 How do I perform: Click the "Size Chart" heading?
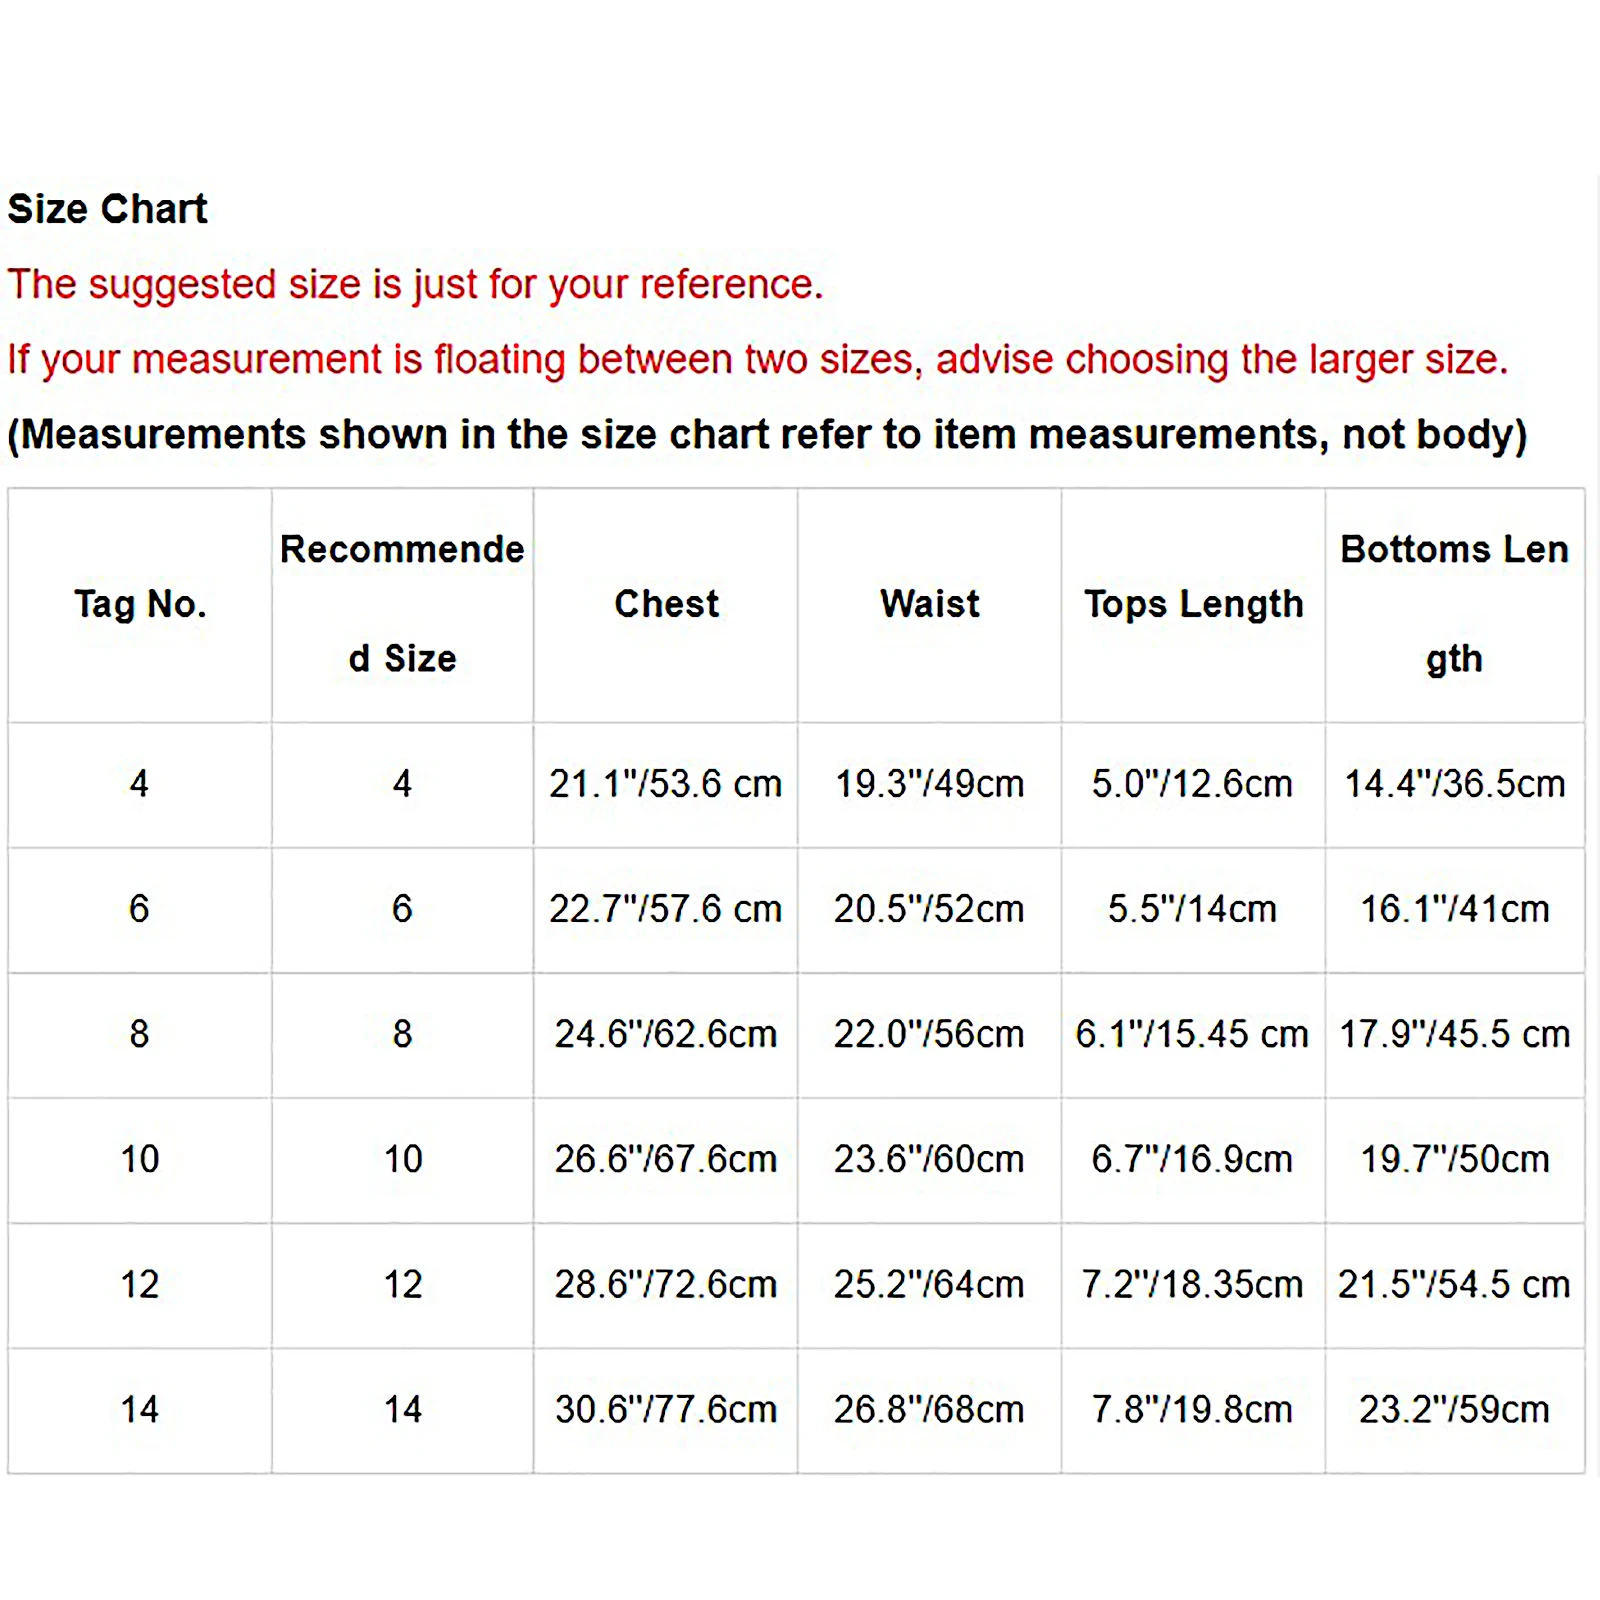(107, 209)
